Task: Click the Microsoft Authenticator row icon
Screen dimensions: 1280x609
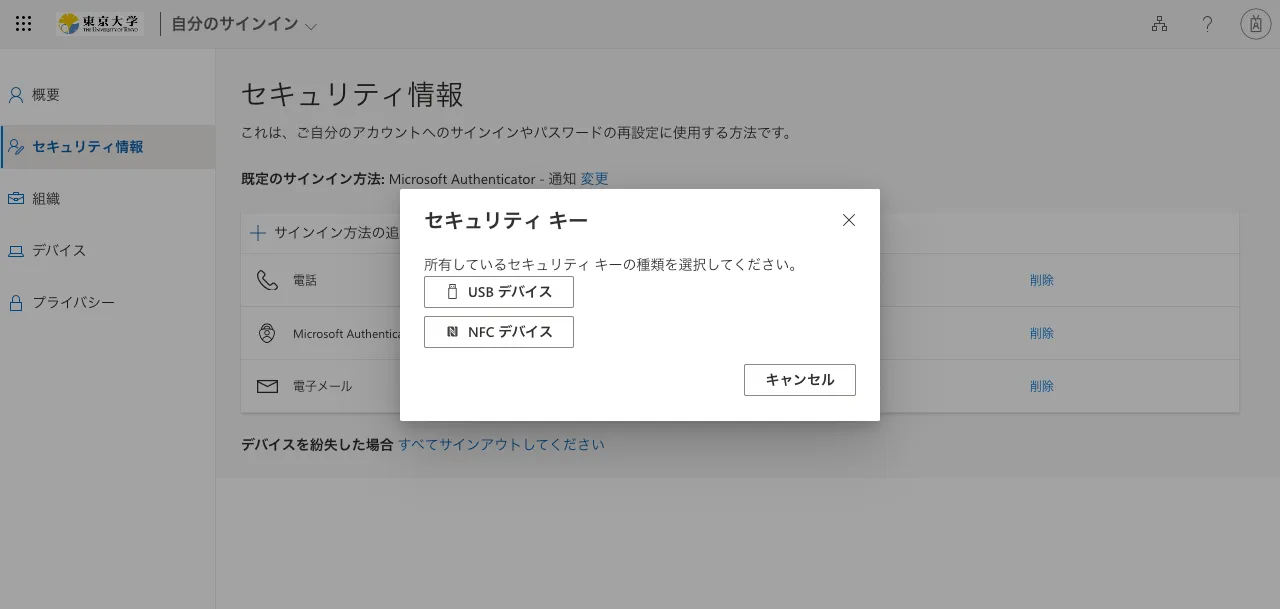Action: [267, 333]
